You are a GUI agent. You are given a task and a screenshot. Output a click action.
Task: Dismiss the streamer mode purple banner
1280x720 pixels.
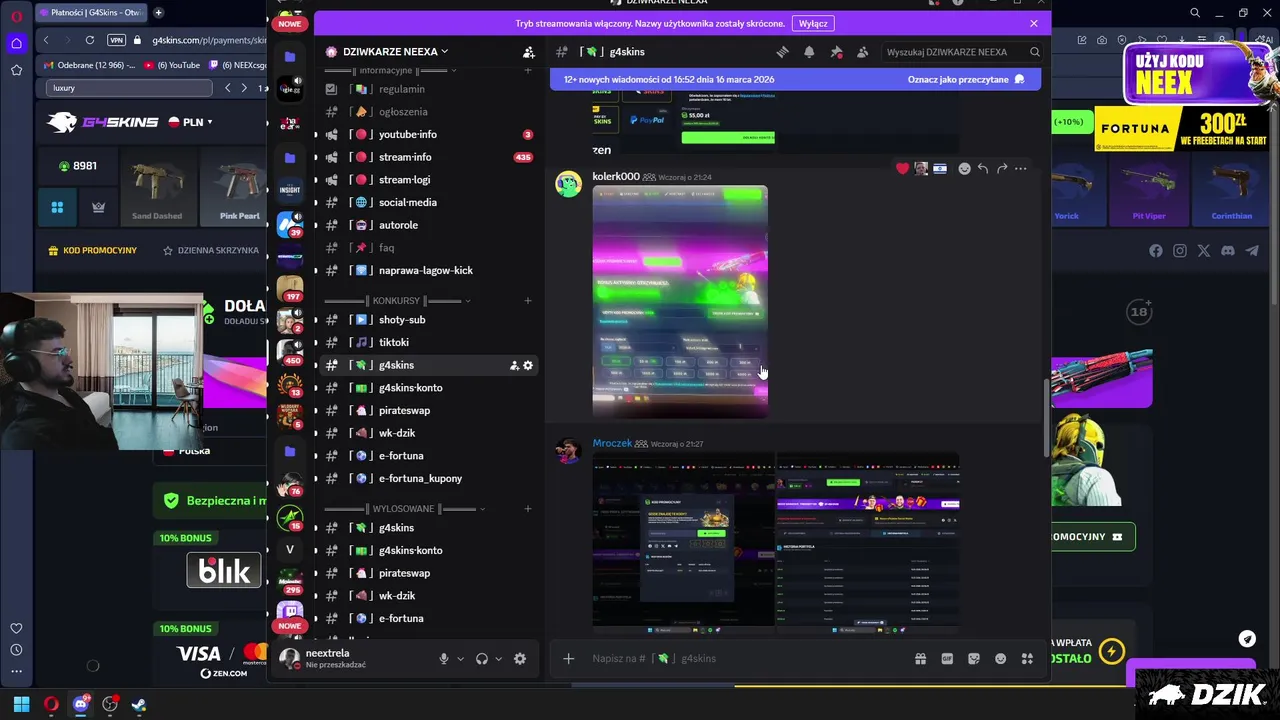pyautogui.click(x=1034, y=23)
